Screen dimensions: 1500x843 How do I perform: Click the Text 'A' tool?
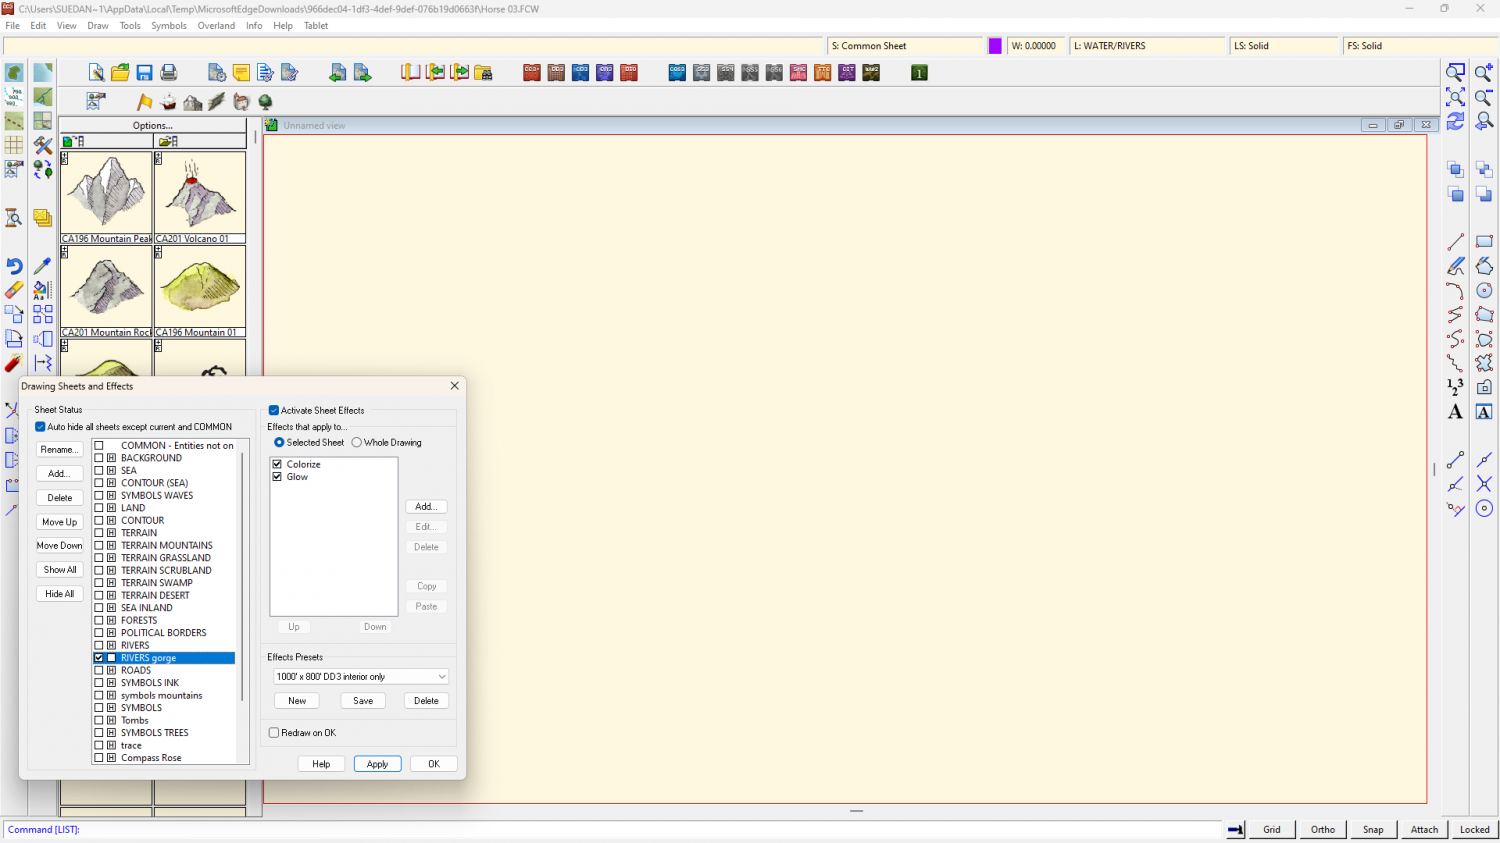click(1455, 412)
